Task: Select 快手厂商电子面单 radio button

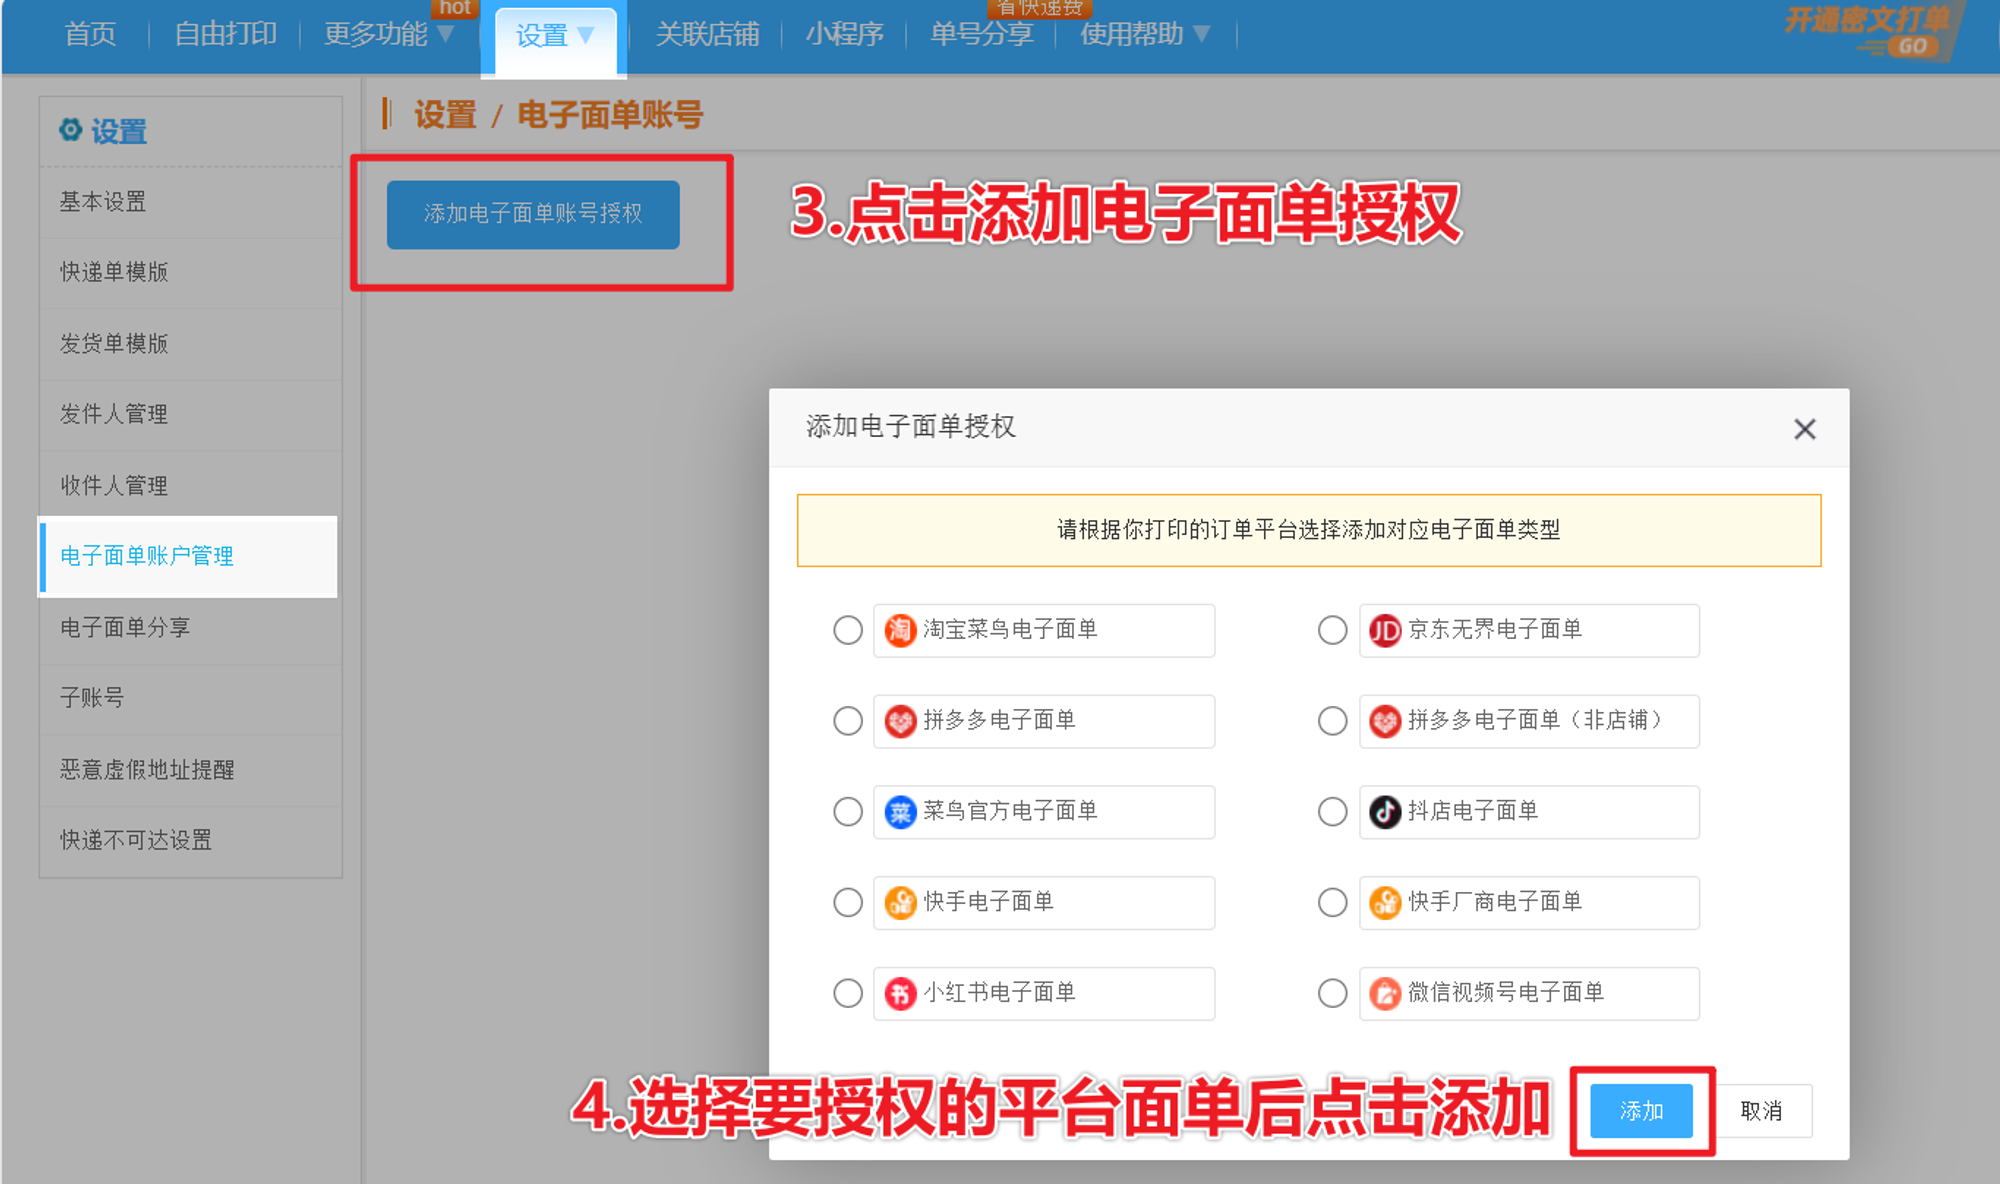Action: (x=1332, y=903)
